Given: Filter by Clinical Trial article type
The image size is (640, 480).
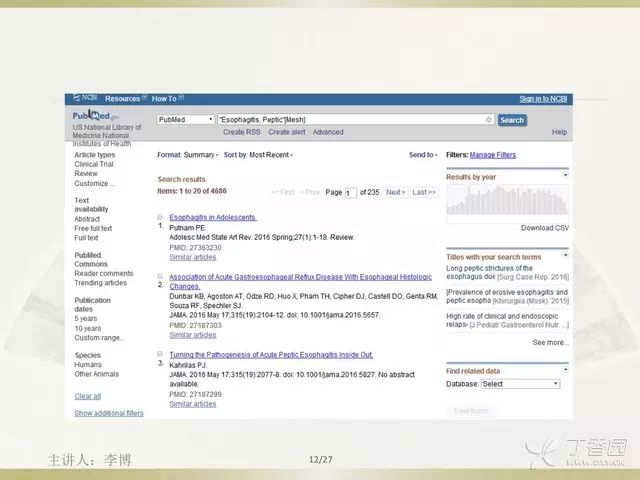Looking at the screenshot, I should (94, 164).
